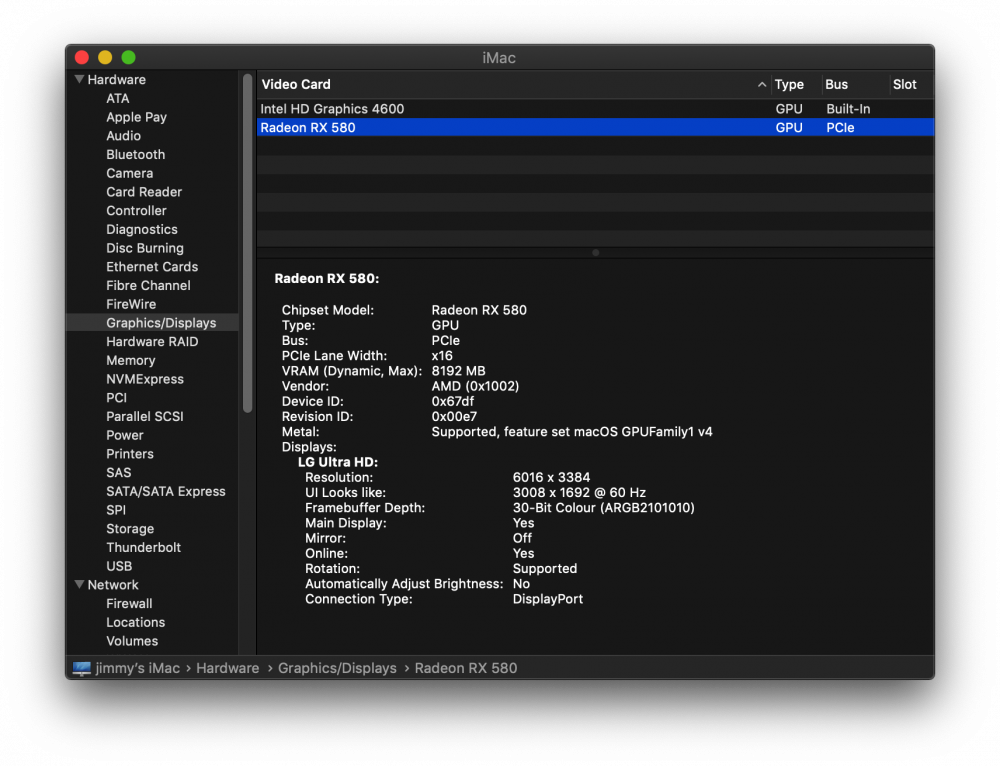This screenshot has width=1000, height=766.
Task: Select the Intel HD Graphics 4600 row
Action: (x=596, y=109)
